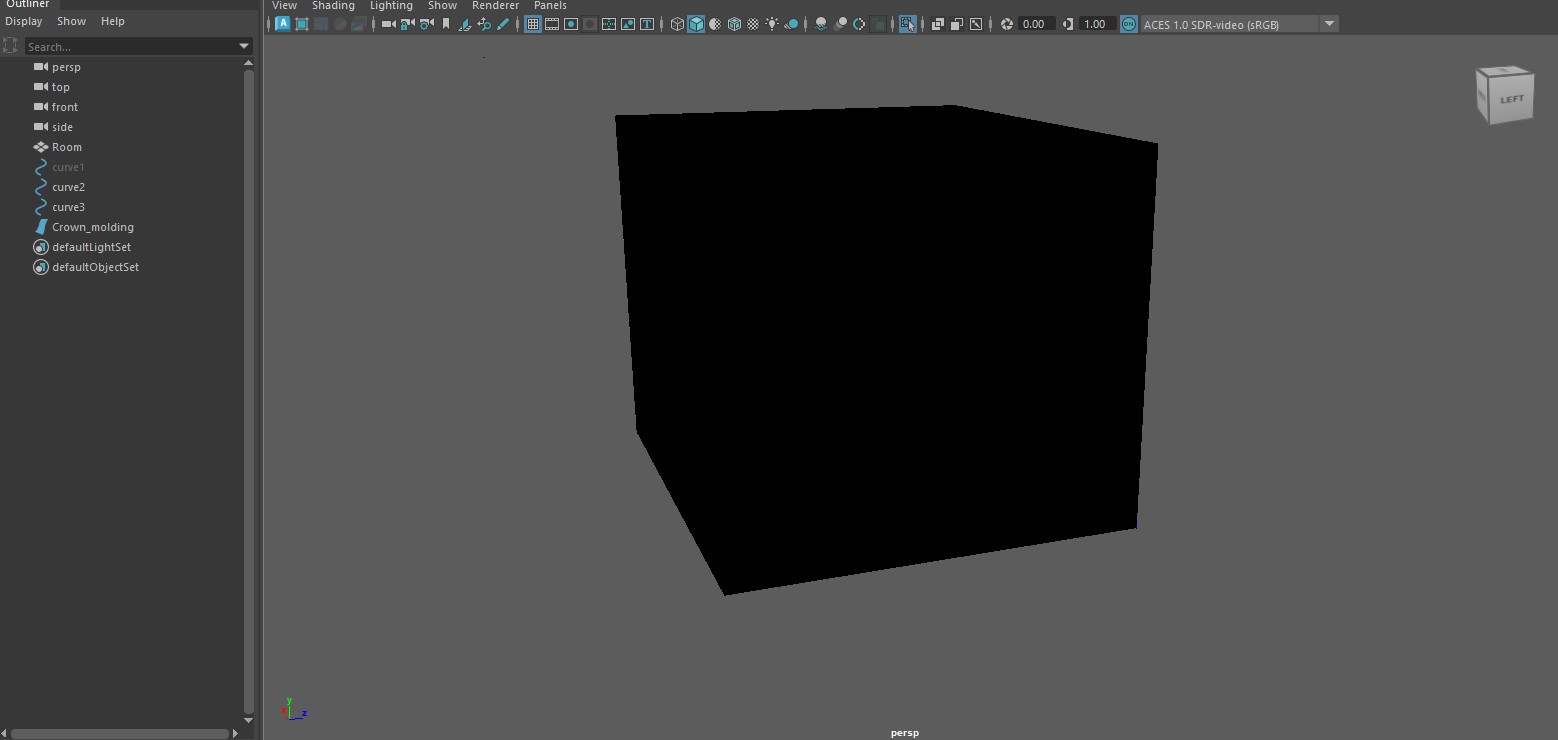
Task: Click the Gamma value field 1.00
Action: [x=1097, y=24]
